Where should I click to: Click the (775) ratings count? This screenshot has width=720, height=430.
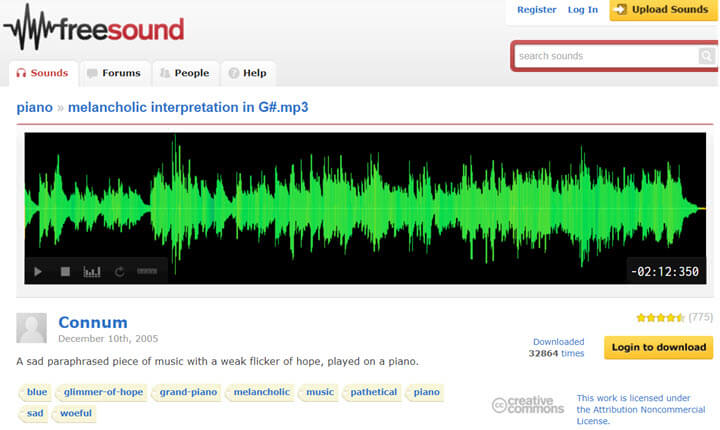tap(700, 317)
